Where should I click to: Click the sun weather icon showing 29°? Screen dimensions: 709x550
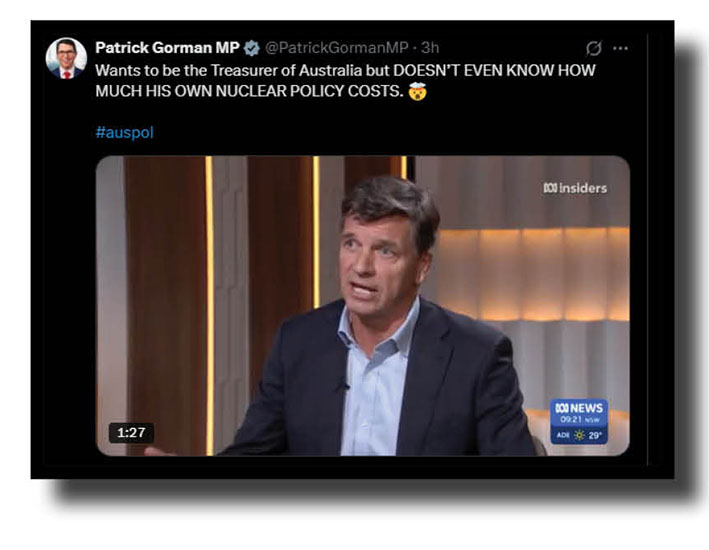click(x=579, y=435)
